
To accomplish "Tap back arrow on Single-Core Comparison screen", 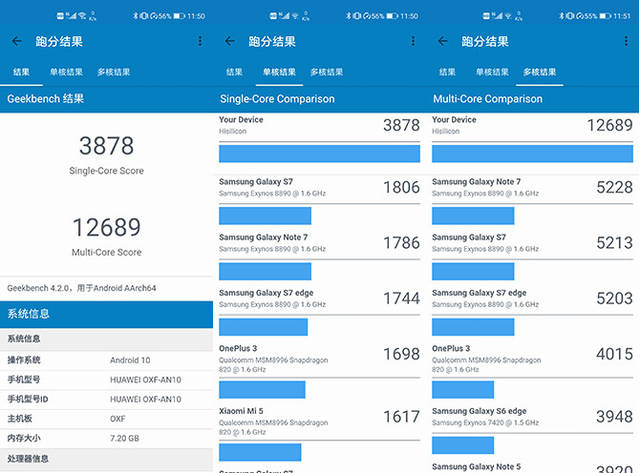I will (x=230, y=41).
